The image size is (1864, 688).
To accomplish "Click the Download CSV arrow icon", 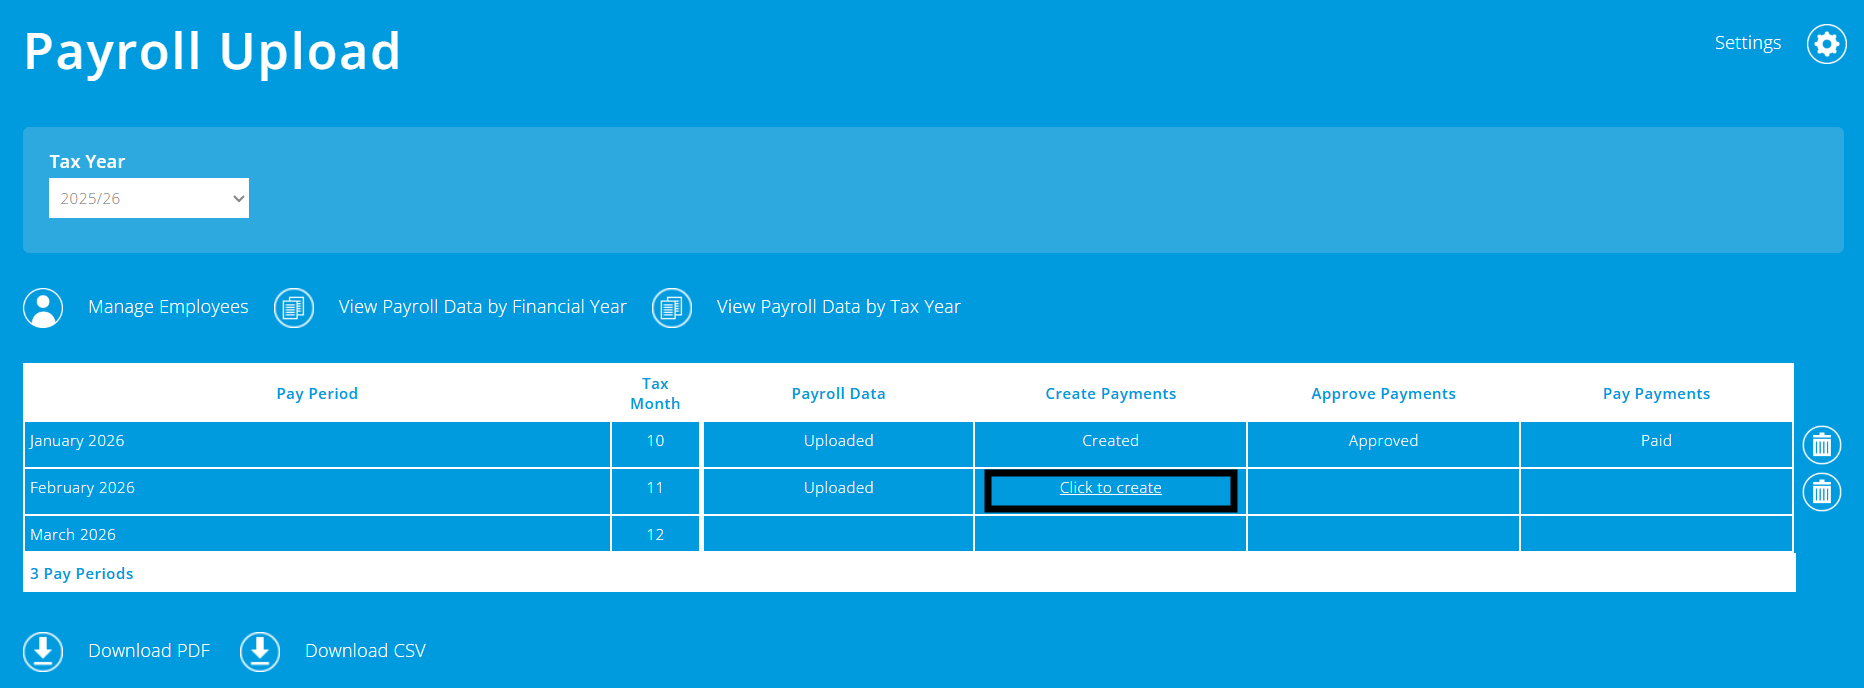I will 260,651.
